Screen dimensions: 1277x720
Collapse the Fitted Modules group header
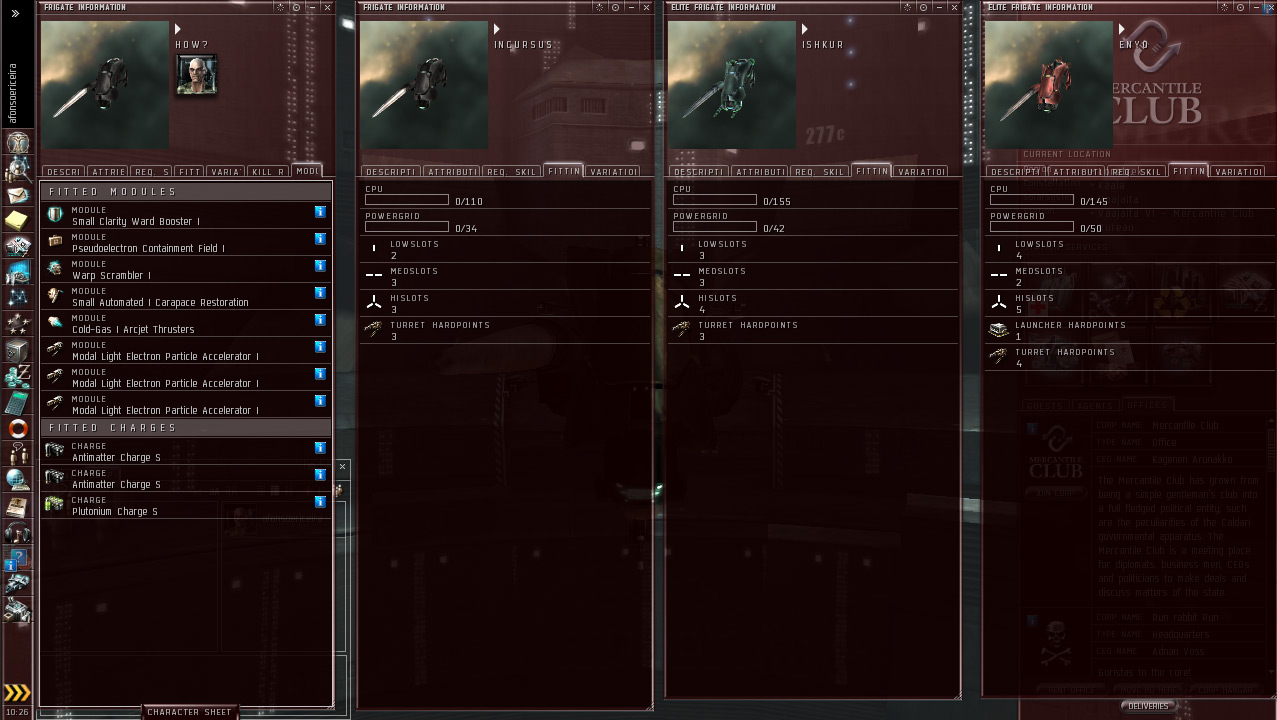click(186, 191)
